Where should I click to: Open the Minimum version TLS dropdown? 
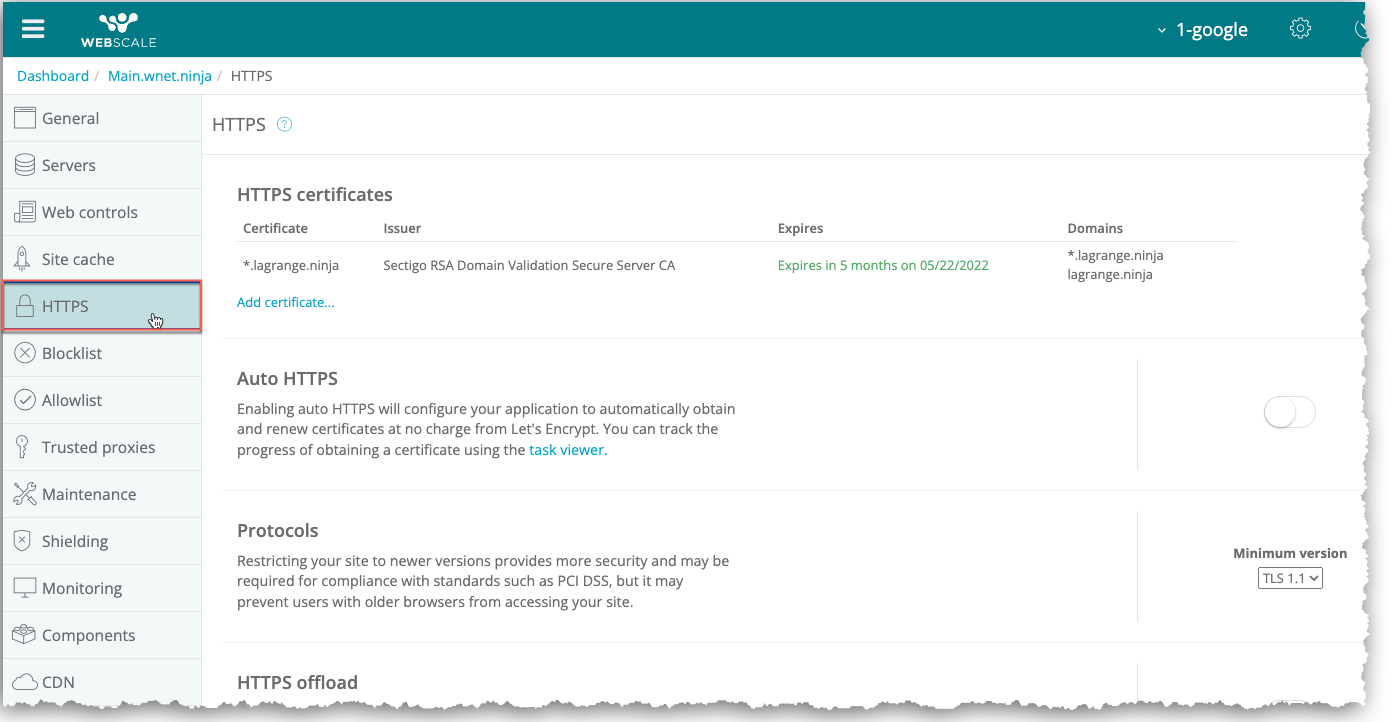pos(1290,578)
